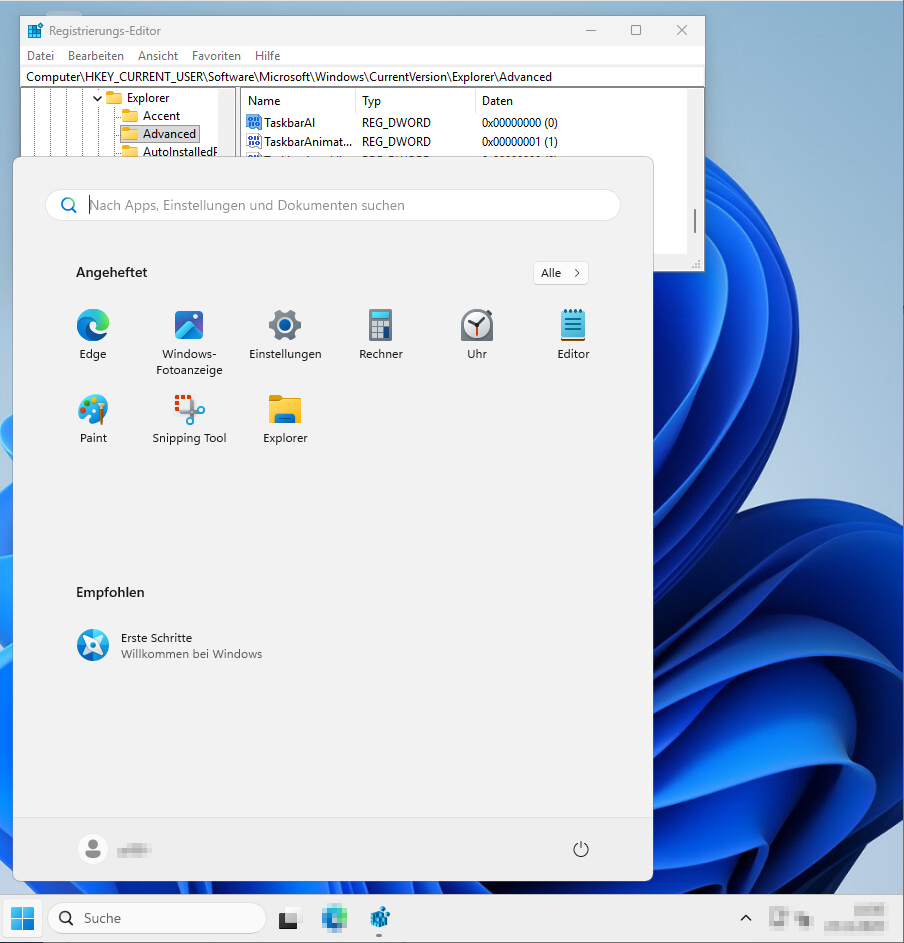Launch the Snipping Tool
This screenshot has width=904, height=943.
click(x=189, y=410)
